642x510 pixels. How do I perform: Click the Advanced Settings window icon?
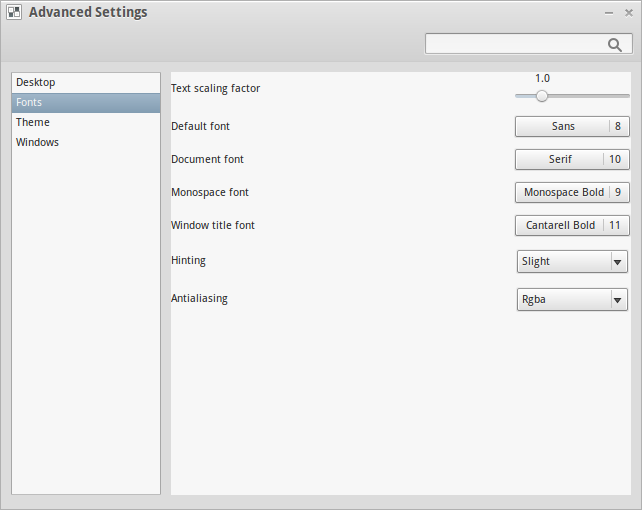(x=14, y=13)
